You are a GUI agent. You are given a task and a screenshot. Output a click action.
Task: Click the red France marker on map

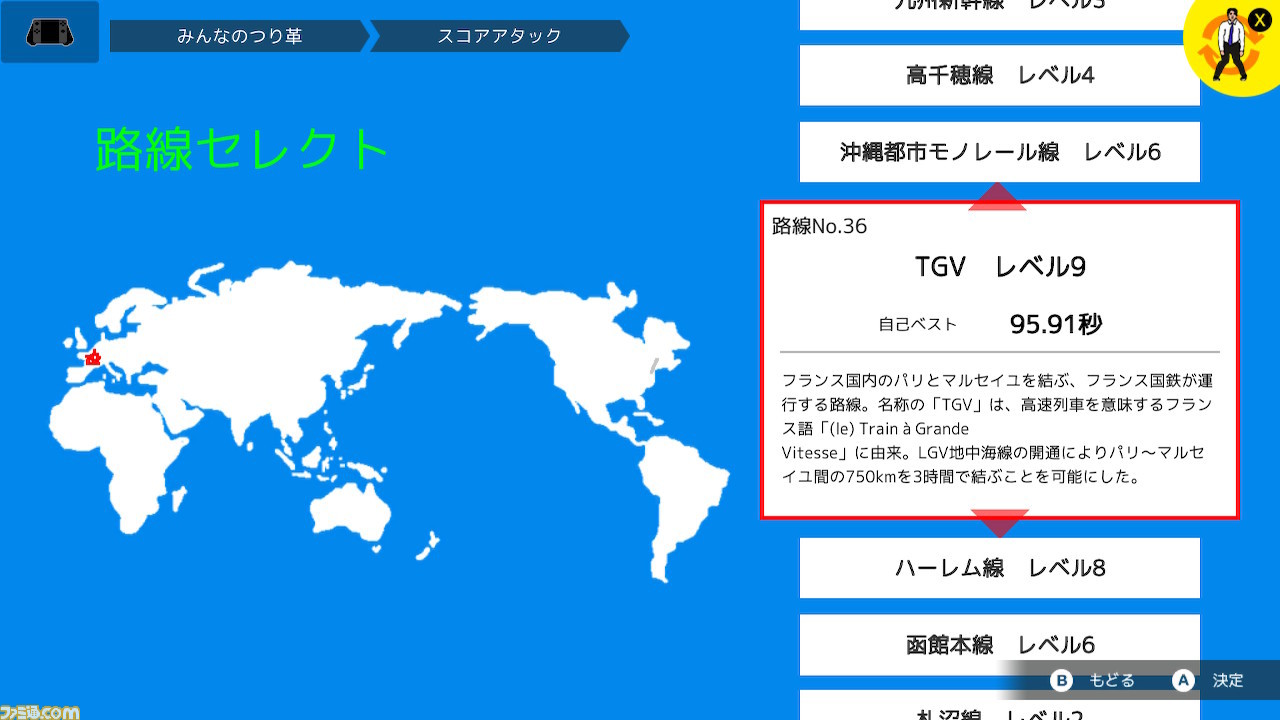(x=93, y=357)
